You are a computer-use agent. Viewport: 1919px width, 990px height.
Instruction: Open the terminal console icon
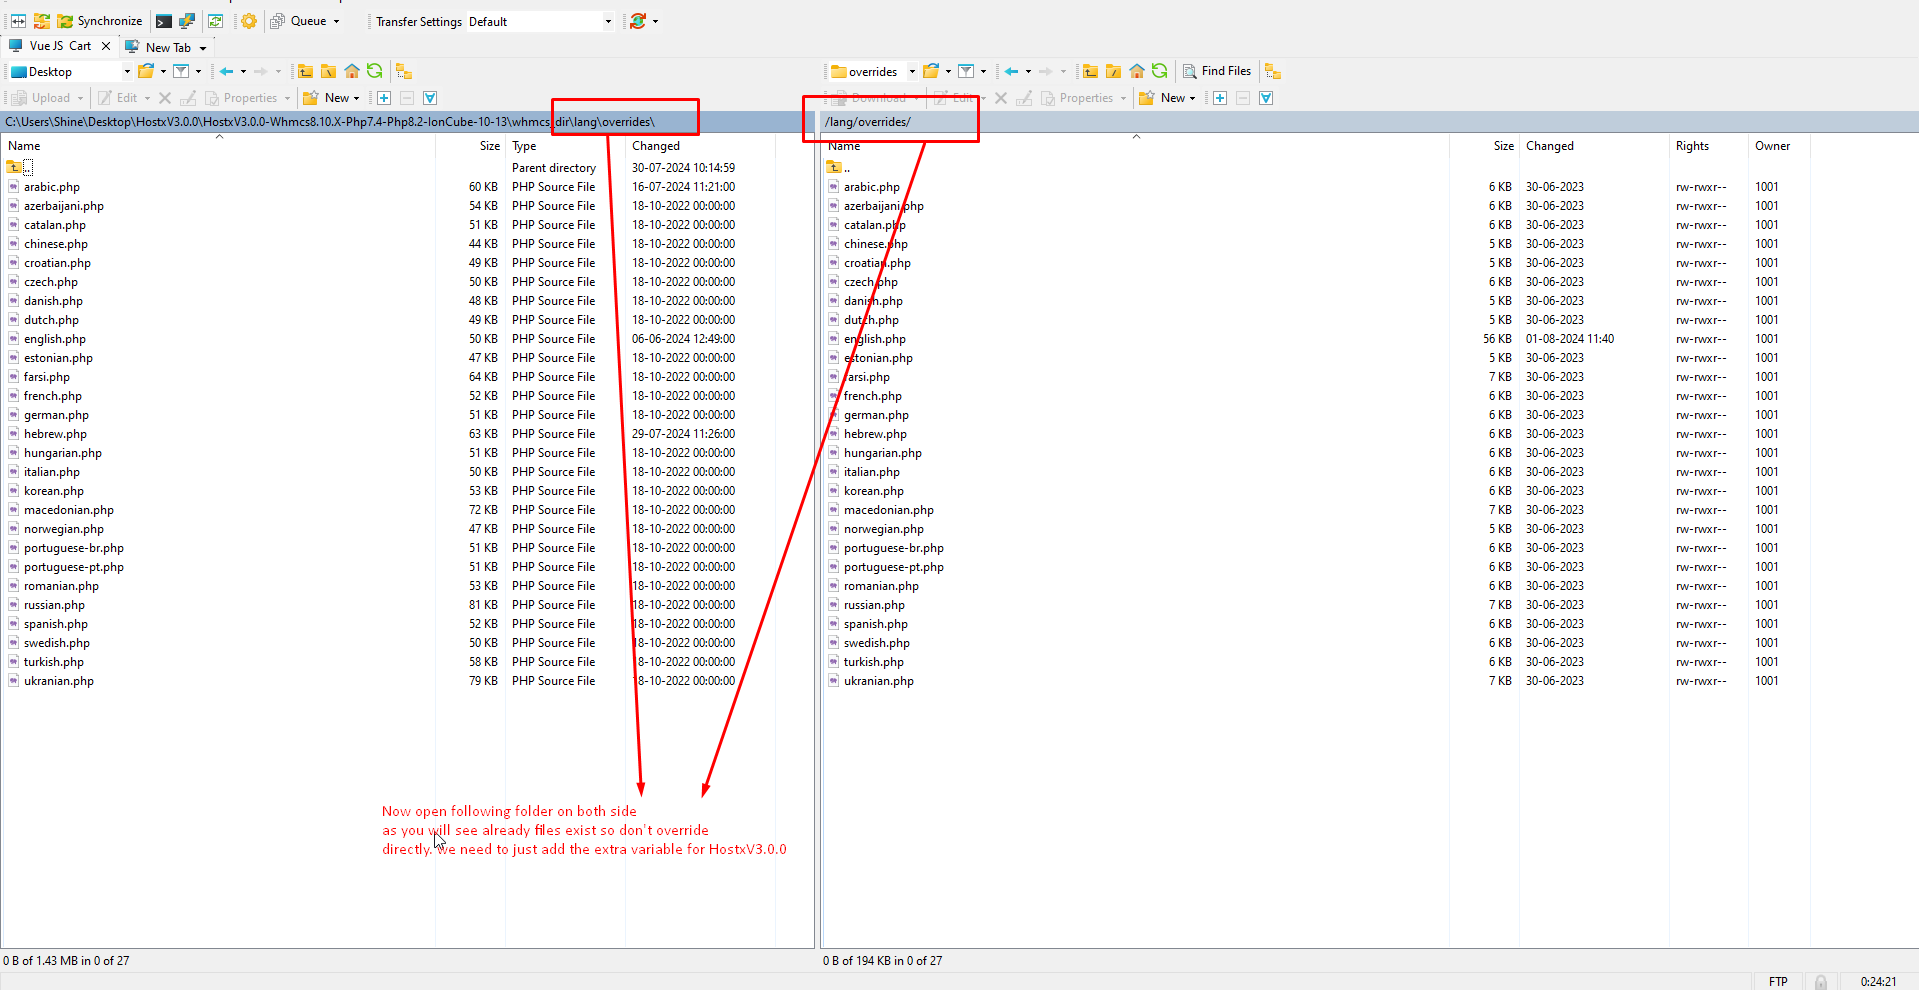pos(163,21)
